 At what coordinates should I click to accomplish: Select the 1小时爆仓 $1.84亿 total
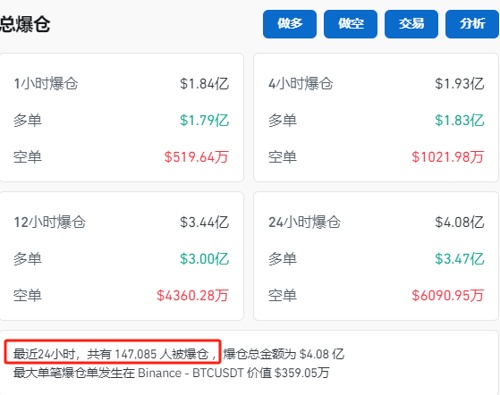click(x=204, y=84)
